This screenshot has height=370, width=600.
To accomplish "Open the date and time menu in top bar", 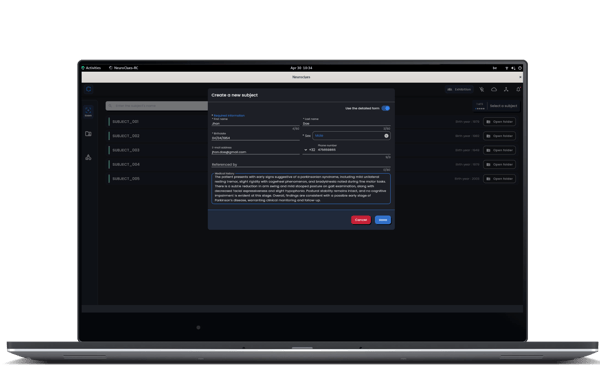I will point(301,68).
